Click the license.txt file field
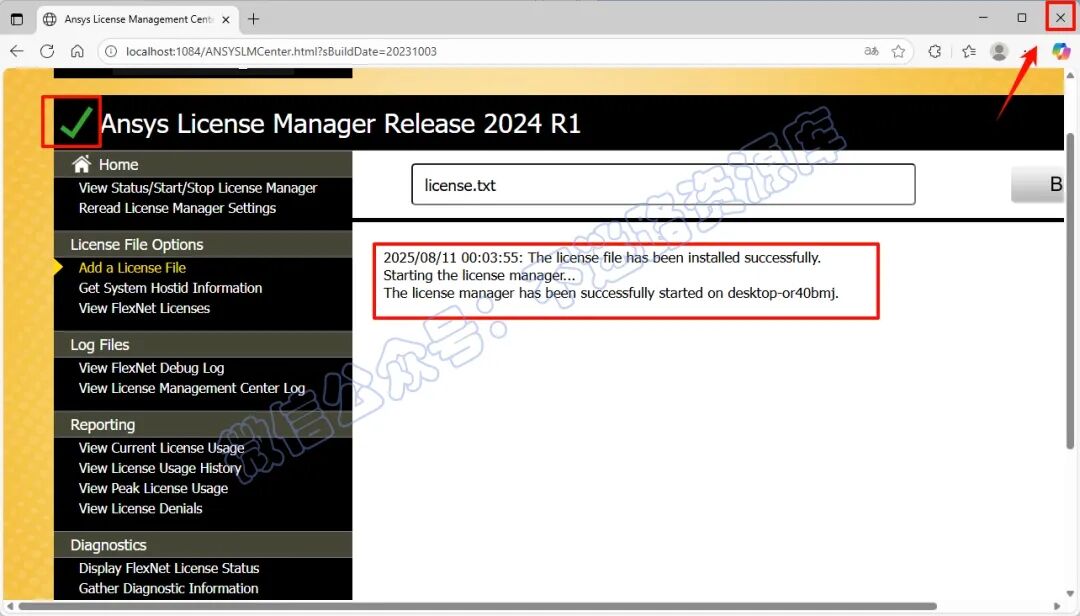Viewport: 1080px width, 616px height. tap(663, 185)
